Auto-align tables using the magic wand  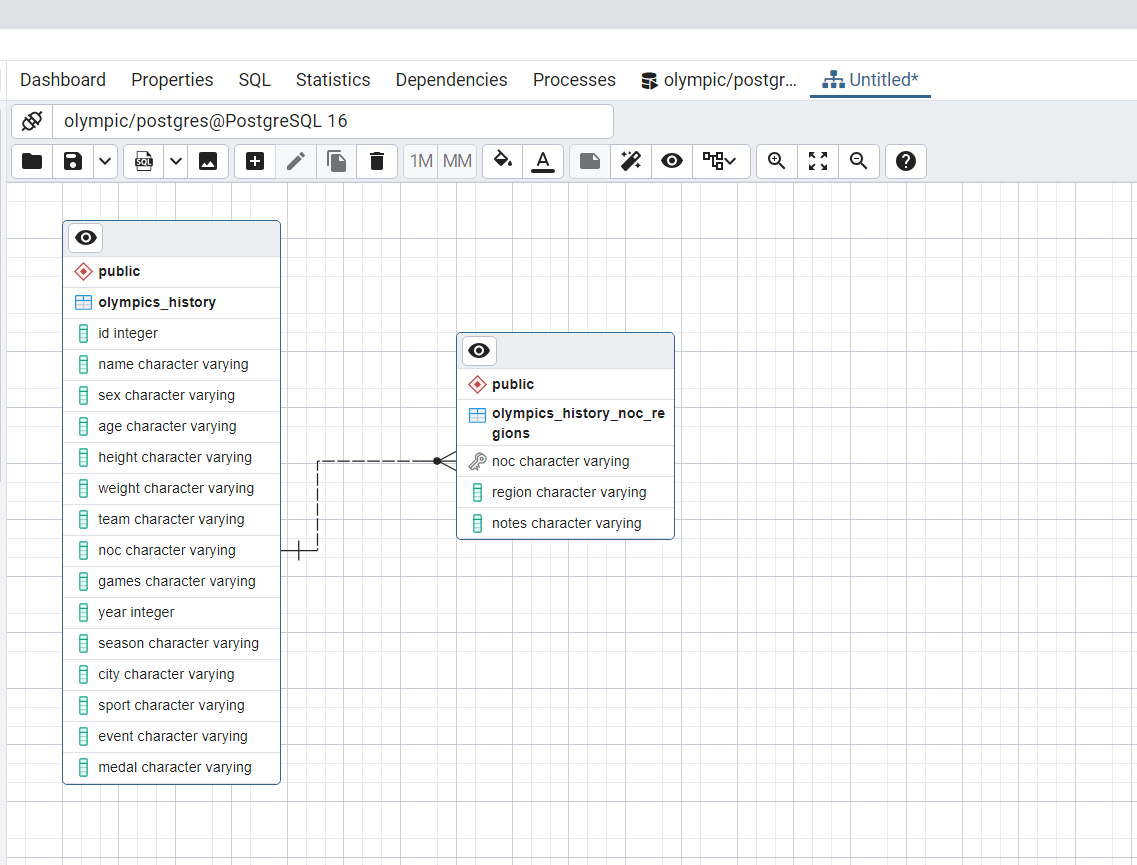coord(630,161)
